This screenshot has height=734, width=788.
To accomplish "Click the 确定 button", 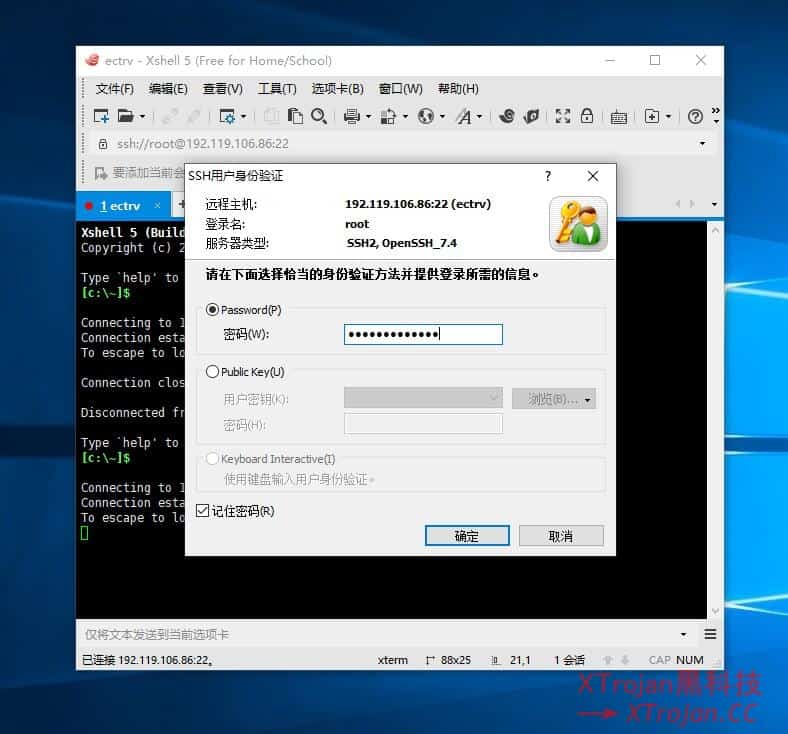I will [x=467, y=536].
